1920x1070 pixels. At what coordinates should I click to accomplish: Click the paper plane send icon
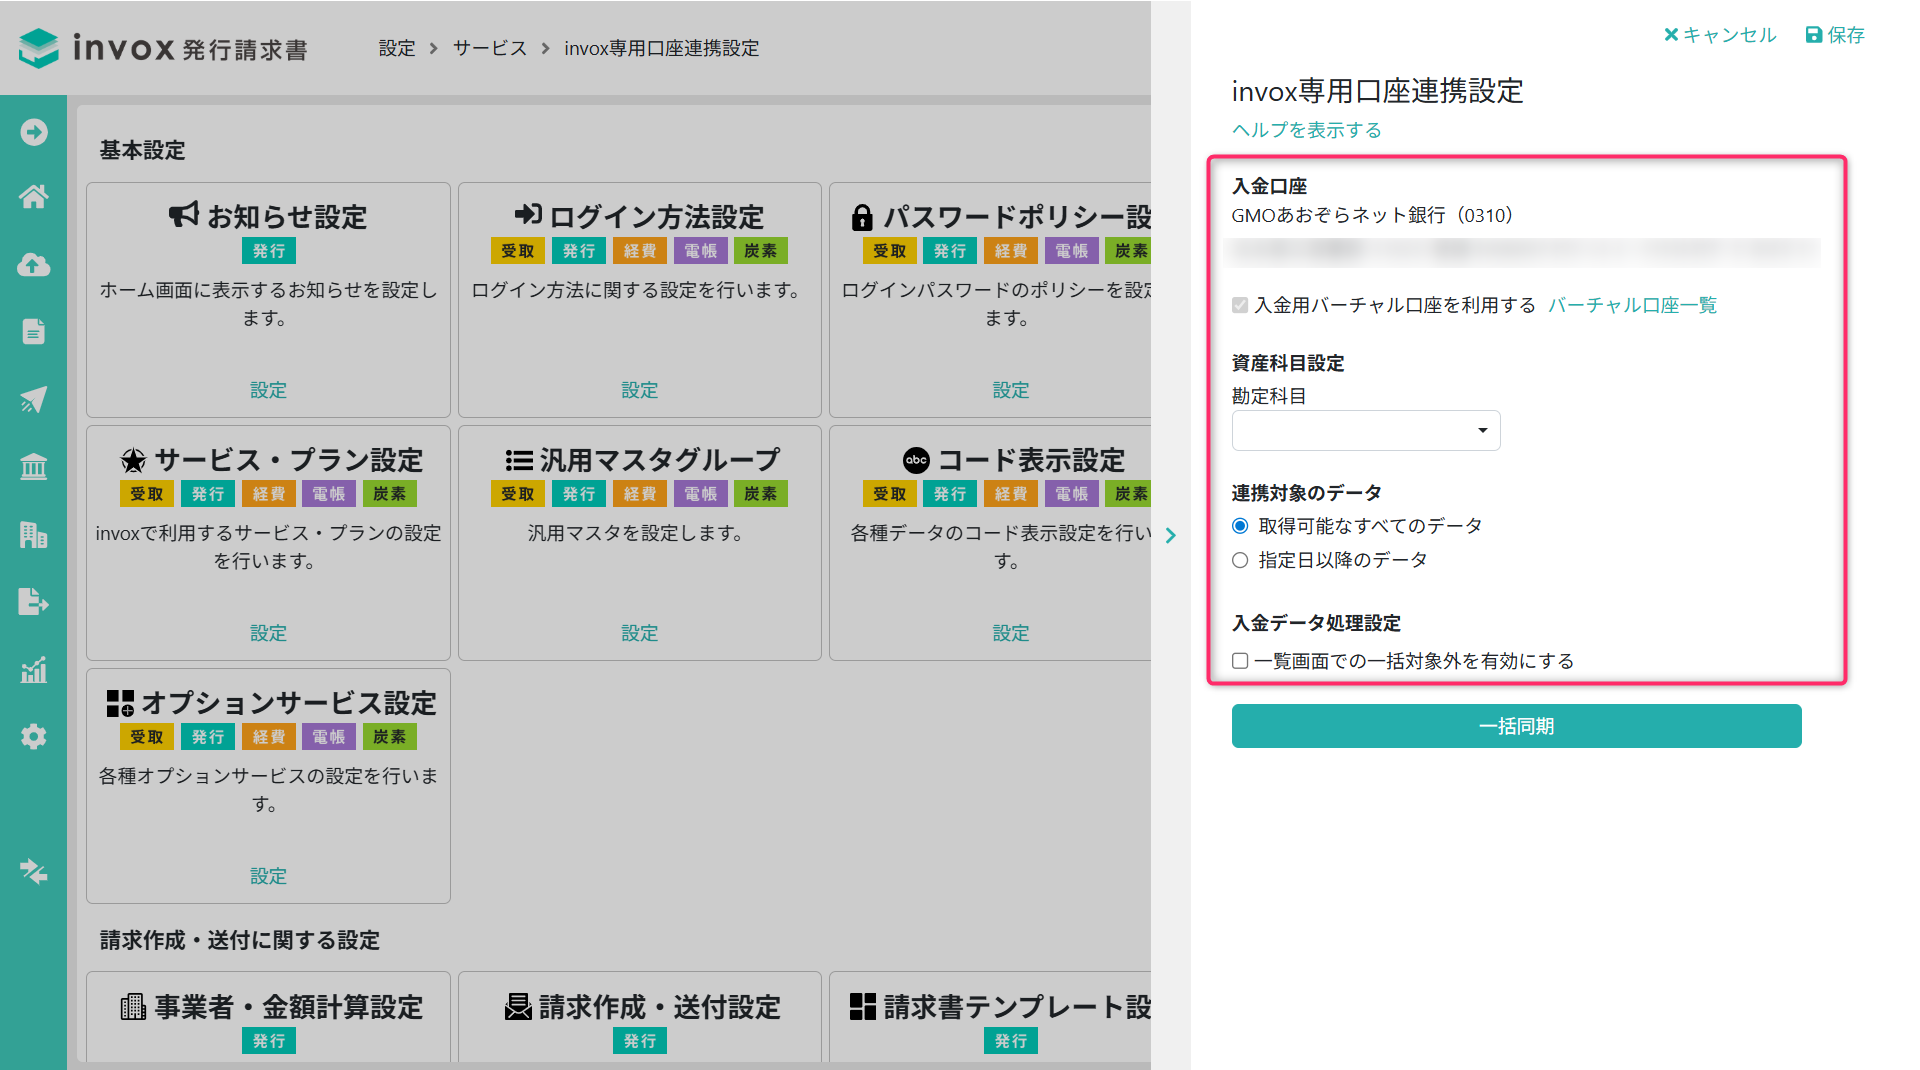click(33, 400)
